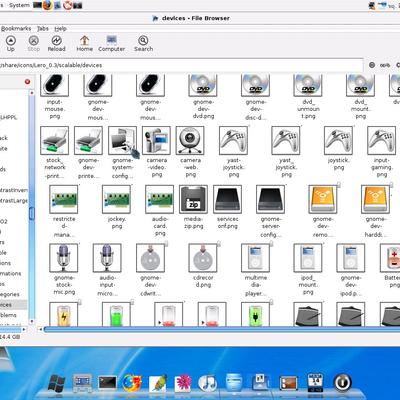Open the Tabs menu

[43, 29]
